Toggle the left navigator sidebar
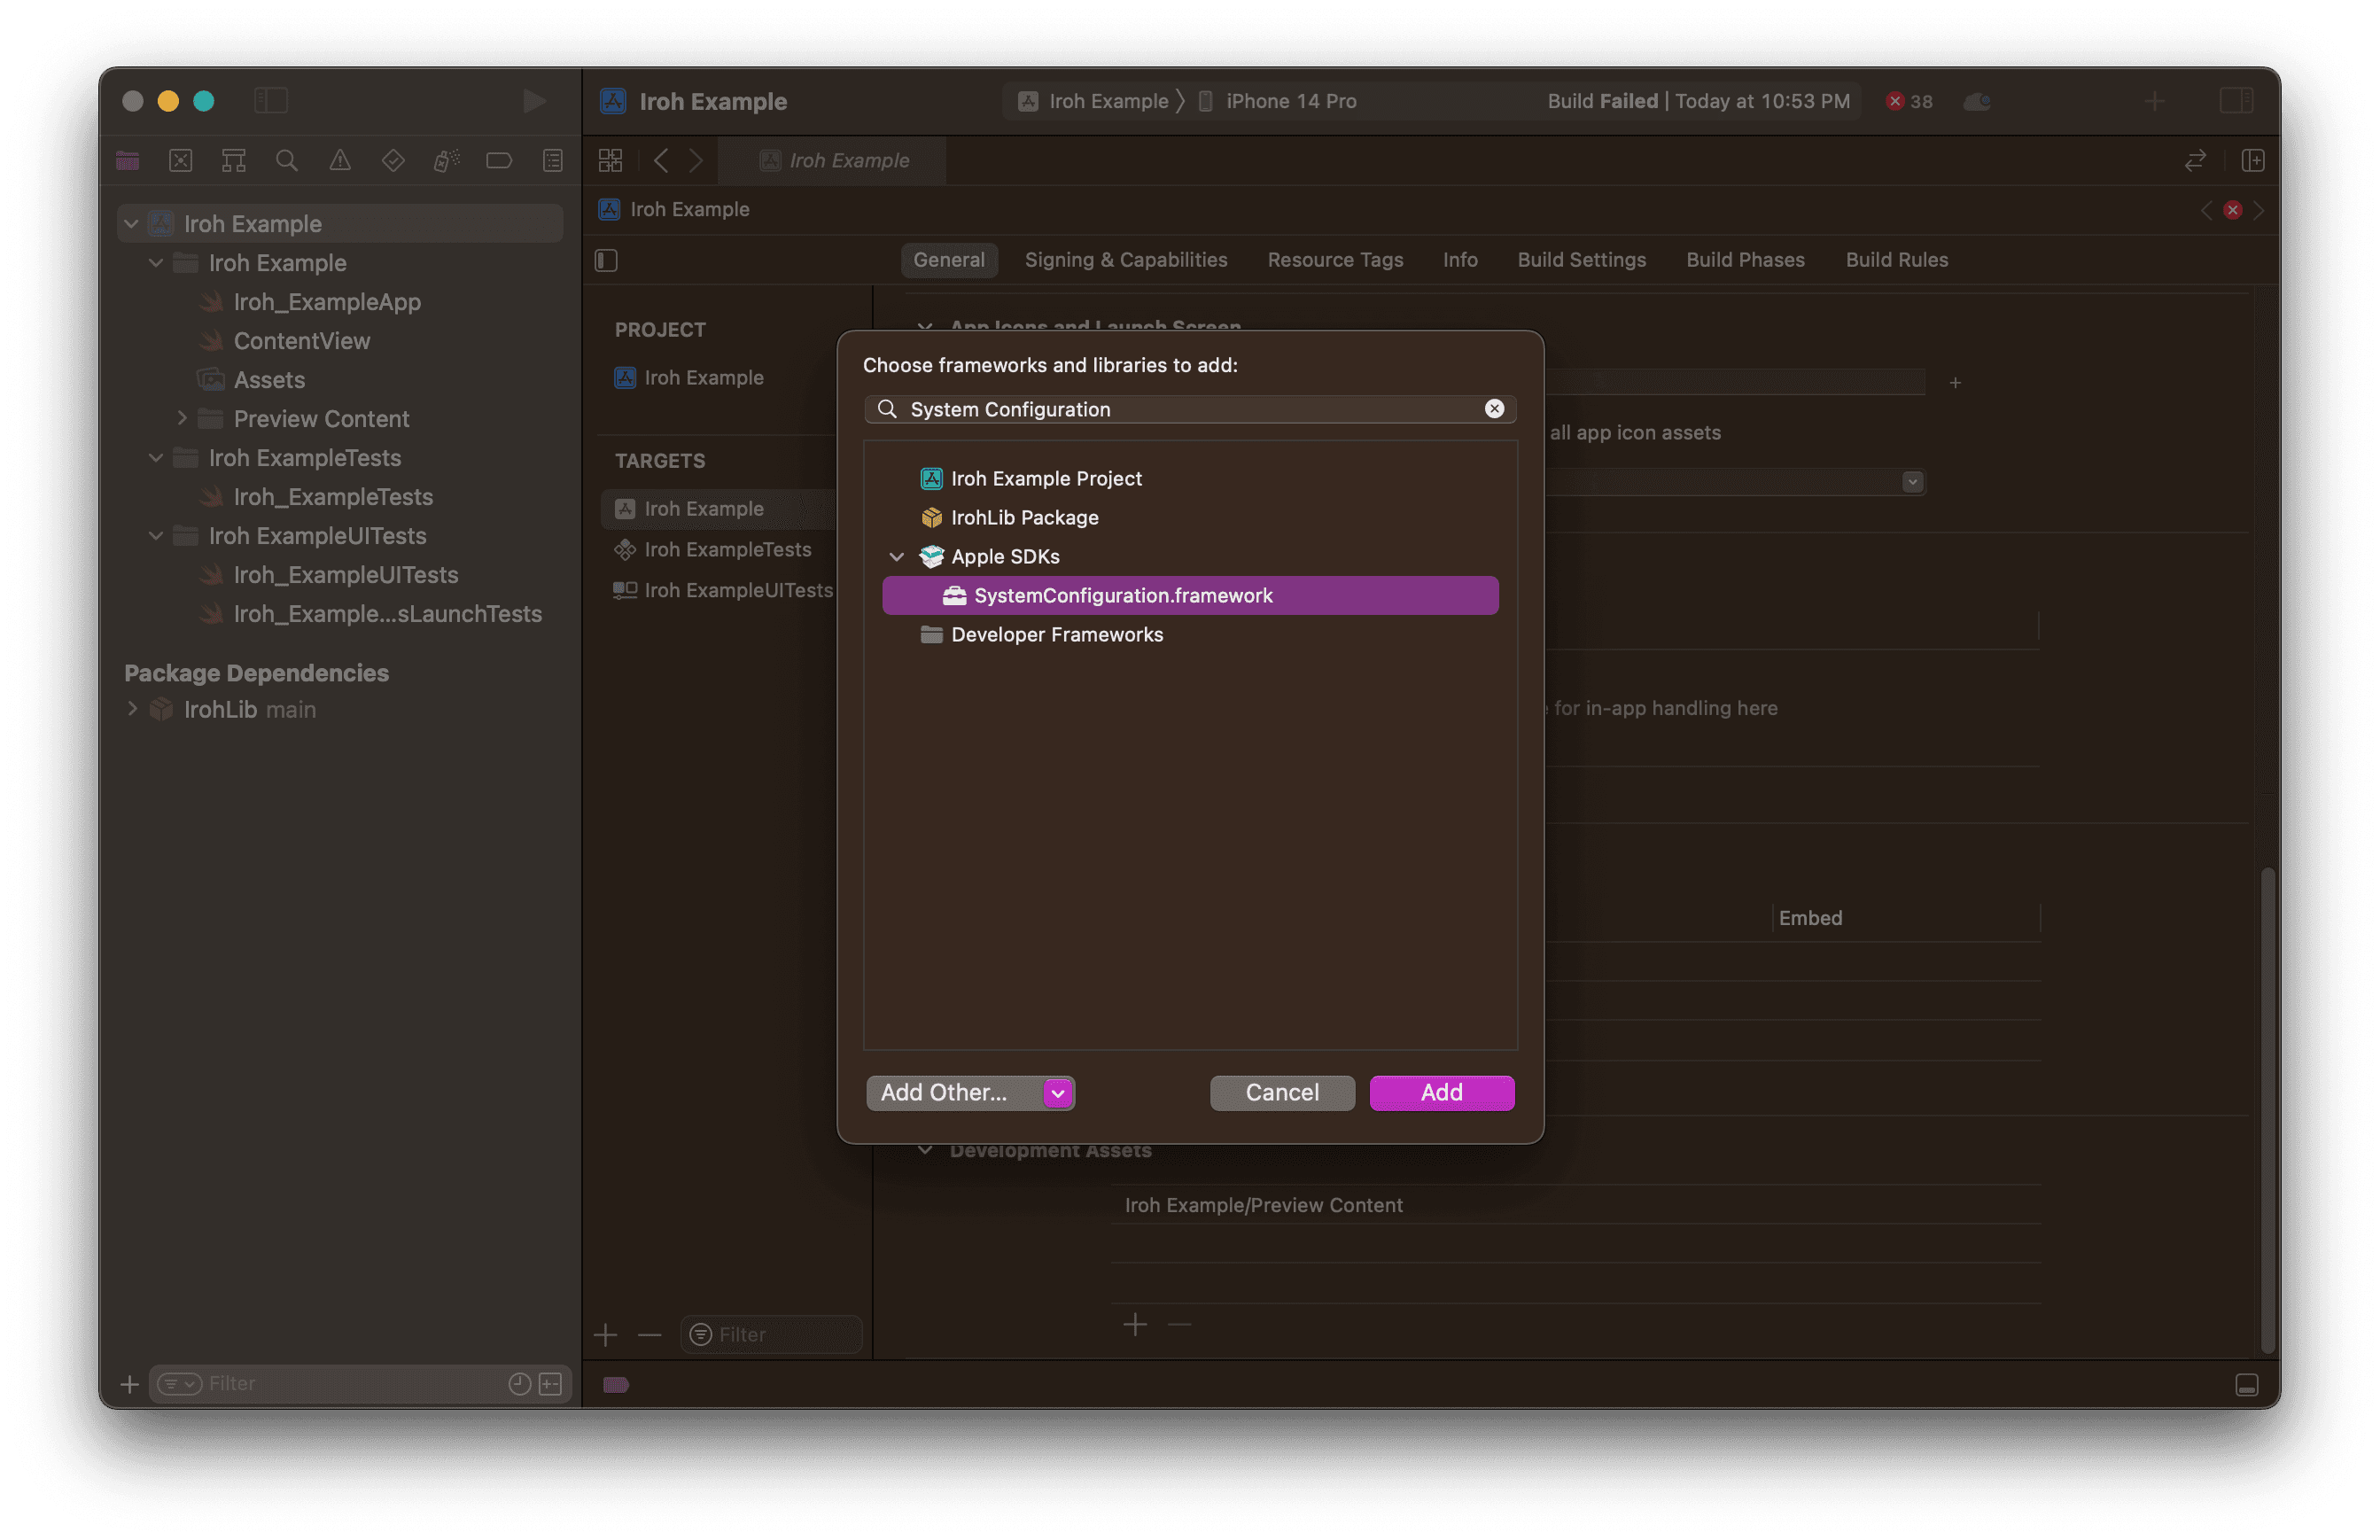2380x1540 pixels. point(271,101)
